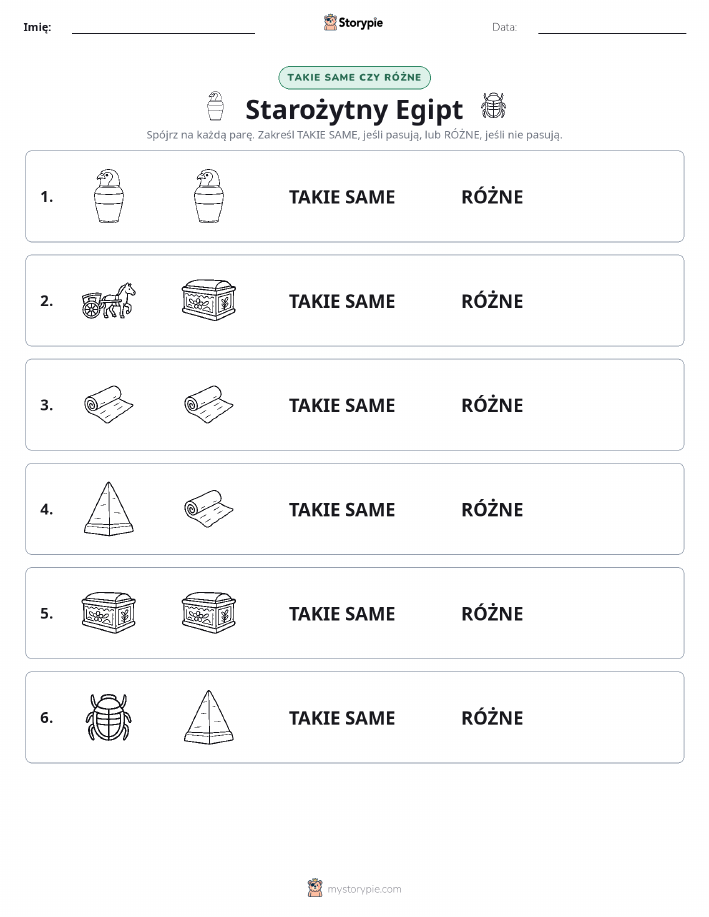The height and width of the screenshot is (917, 709).
Task: Click the horse chariot picture in row 2
Action: tap(109, 301)
